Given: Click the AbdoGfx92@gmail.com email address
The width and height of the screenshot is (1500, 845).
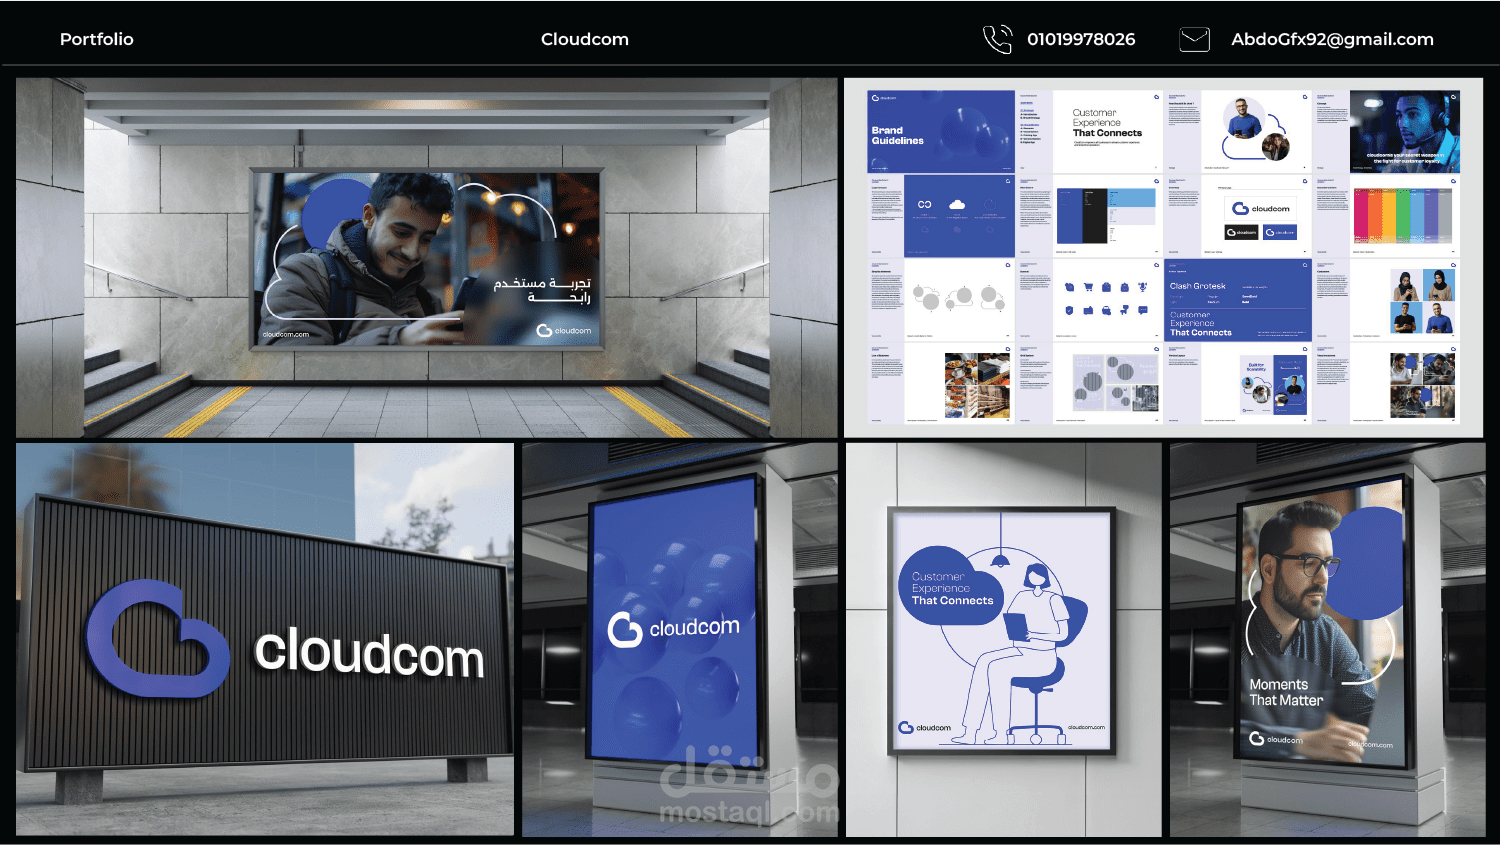Looking at the screenshot, I should pos(1332,39).
